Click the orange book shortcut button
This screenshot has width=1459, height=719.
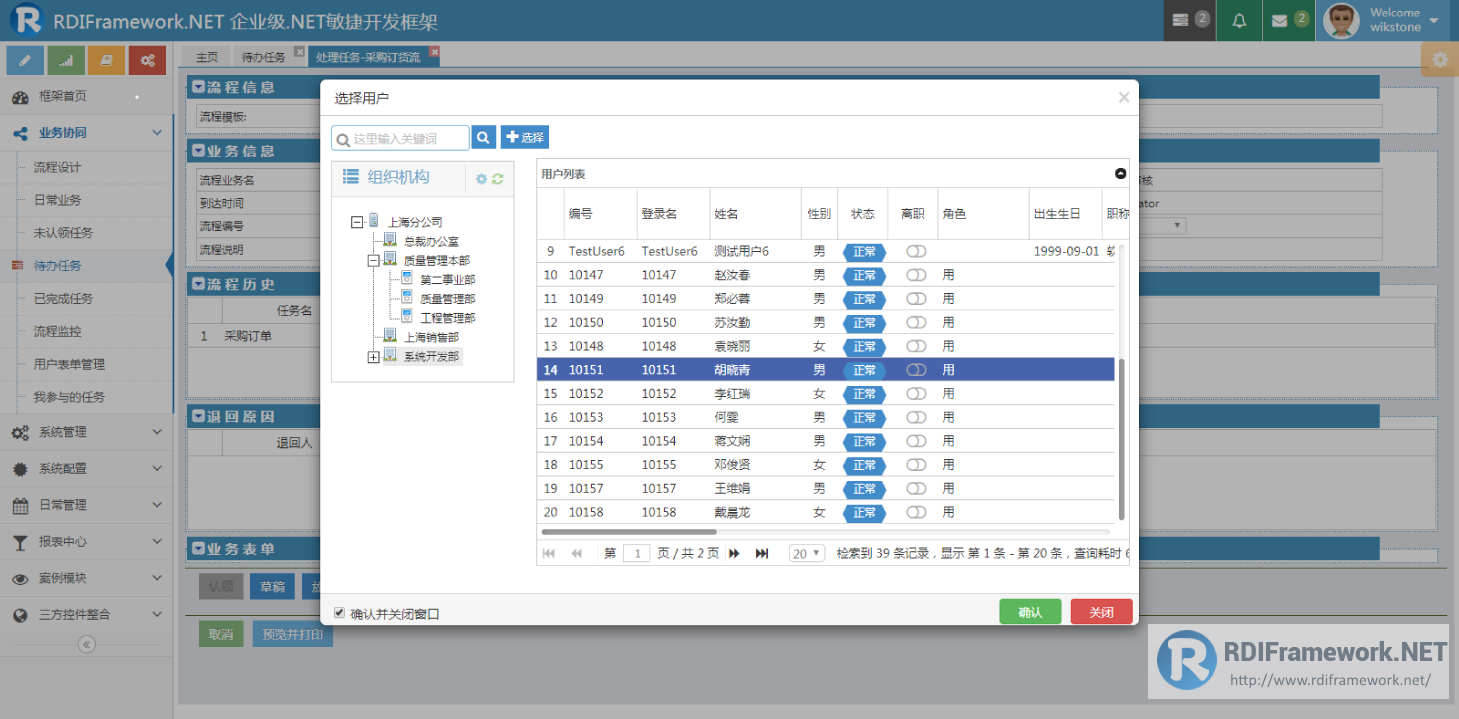[106, 61]
